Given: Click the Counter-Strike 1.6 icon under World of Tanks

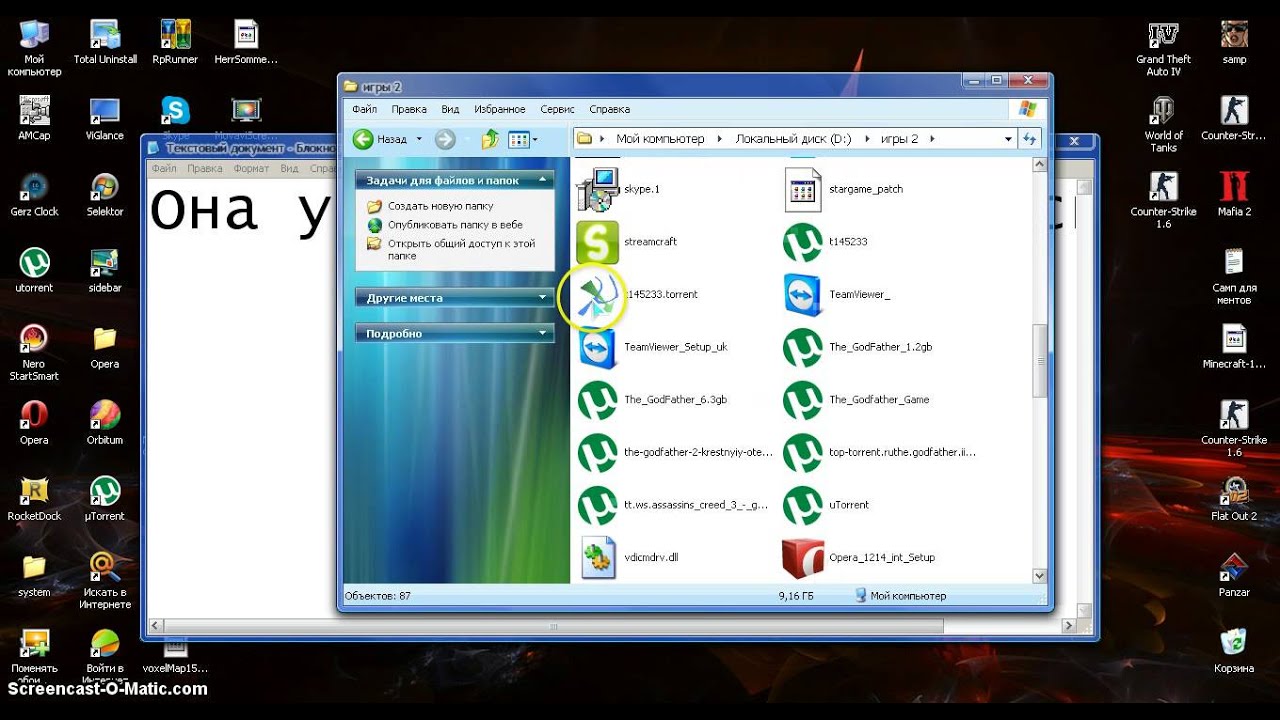Looking at the screenshot, I should click(1164, 199).
